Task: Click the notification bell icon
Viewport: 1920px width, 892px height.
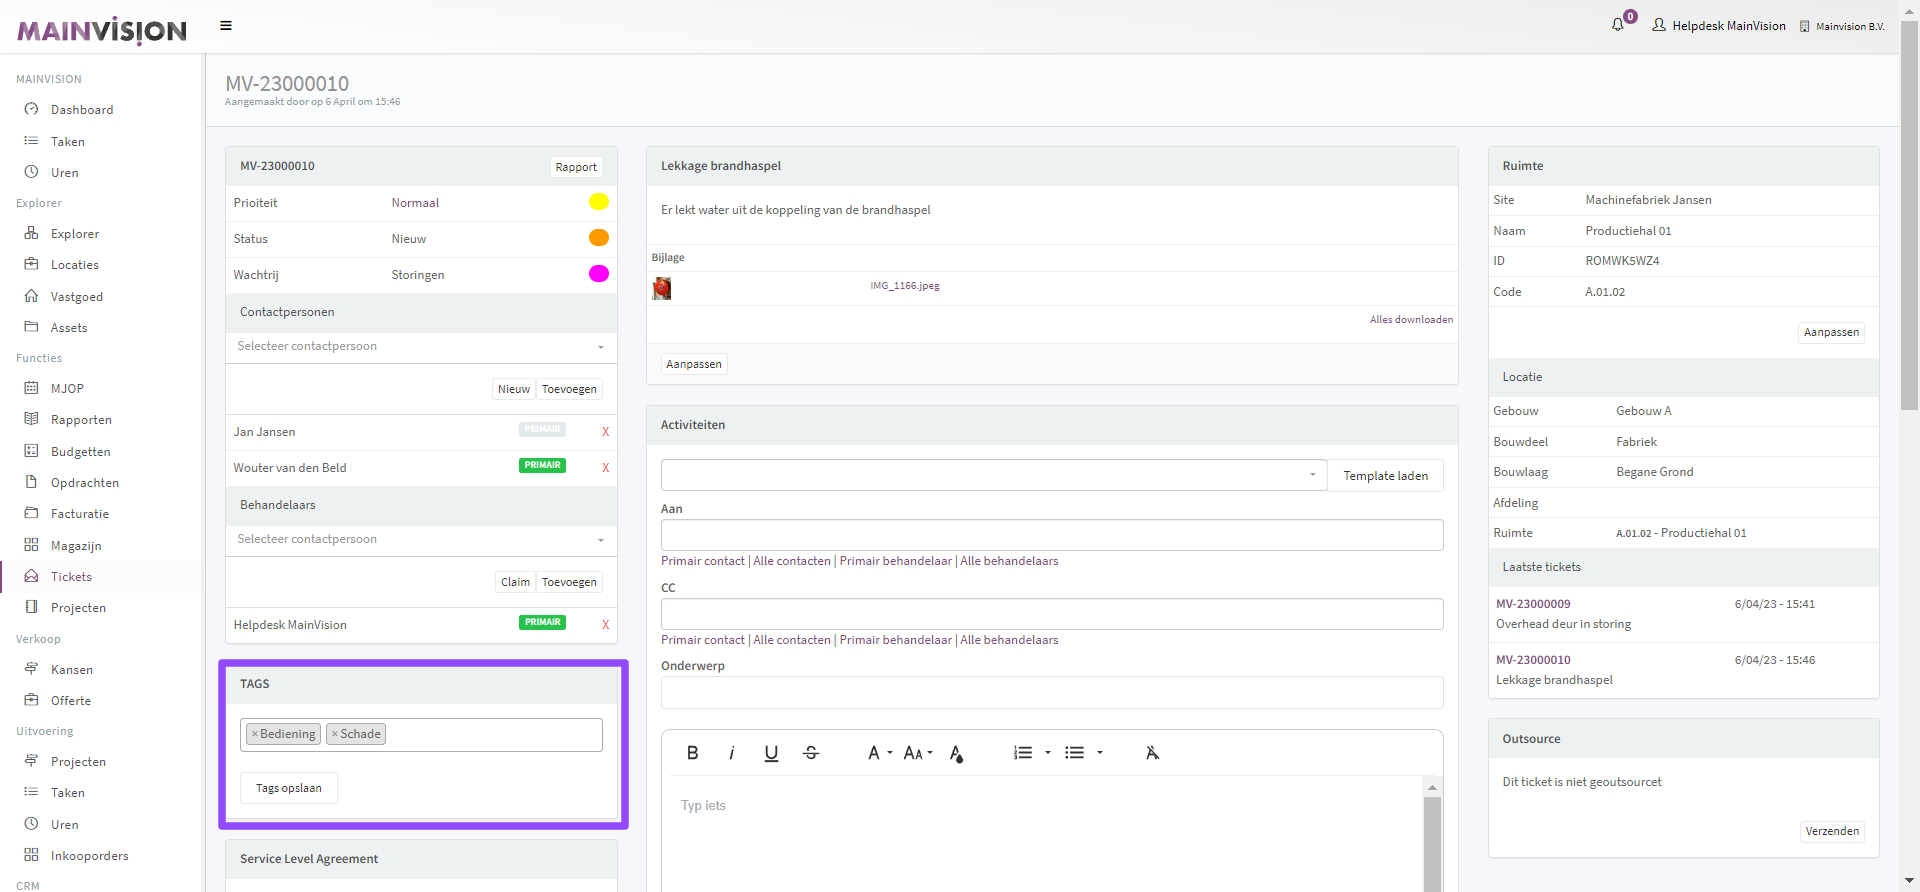Action: [x=1617, y=25]
